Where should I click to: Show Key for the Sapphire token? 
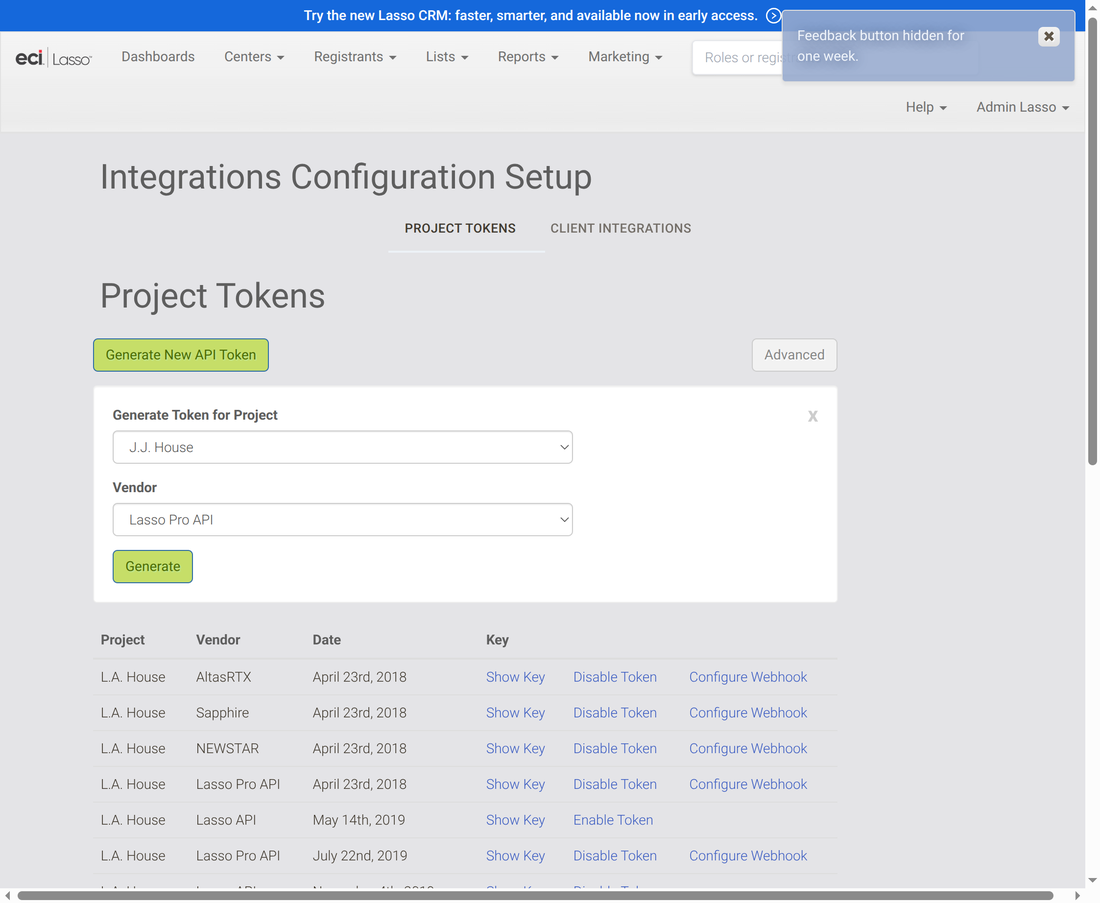pyautogui.click(x=516, y=713)
